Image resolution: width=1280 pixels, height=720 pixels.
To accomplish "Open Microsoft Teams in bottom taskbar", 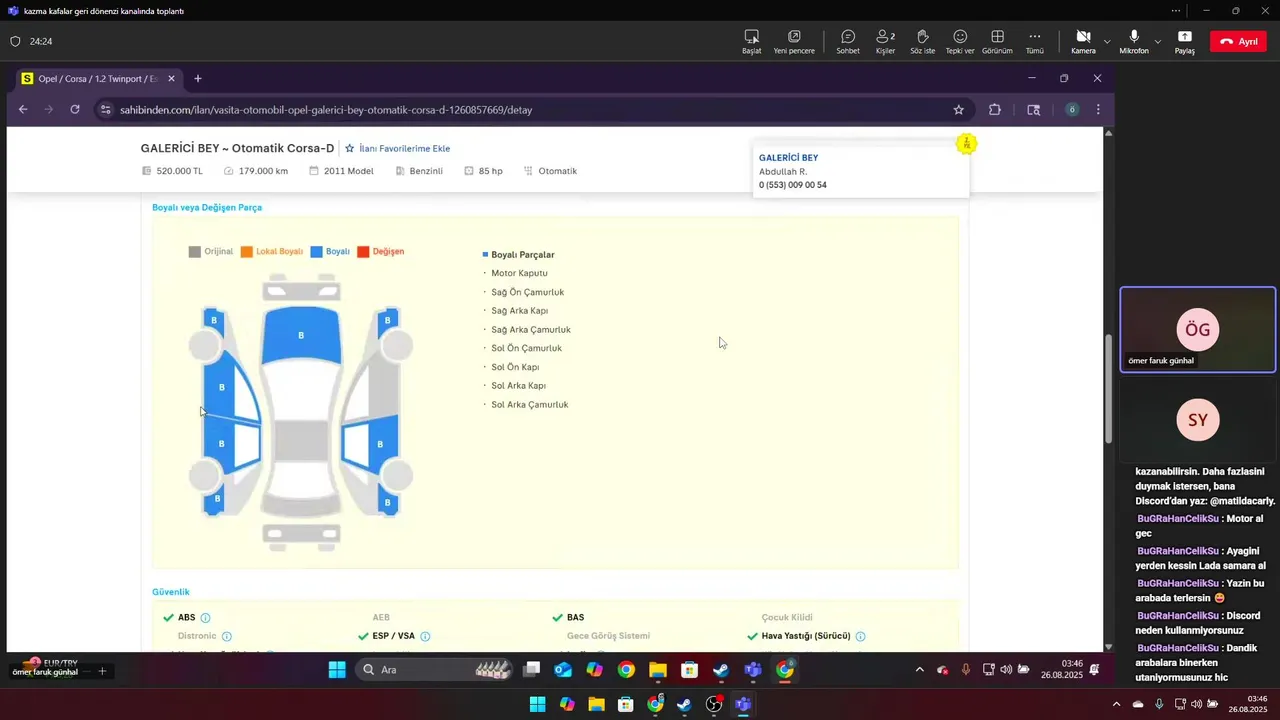I will point(743,705).
